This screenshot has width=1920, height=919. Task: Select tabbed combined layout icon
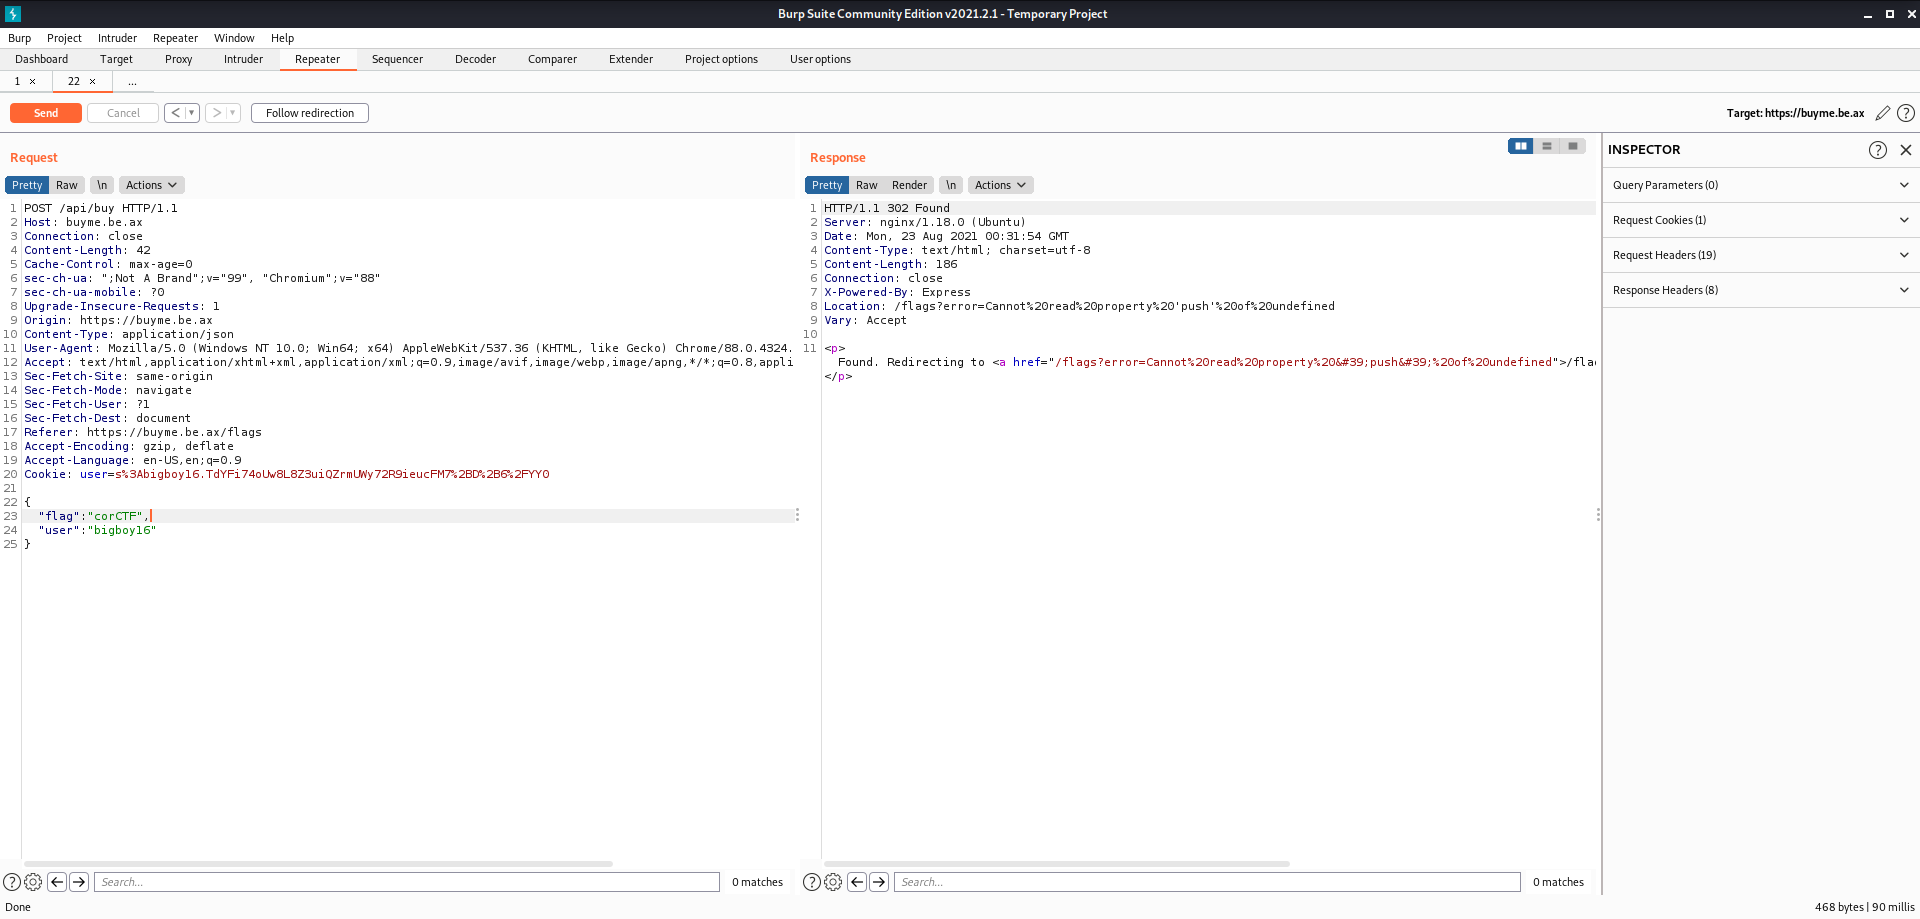pos(1573,146)
